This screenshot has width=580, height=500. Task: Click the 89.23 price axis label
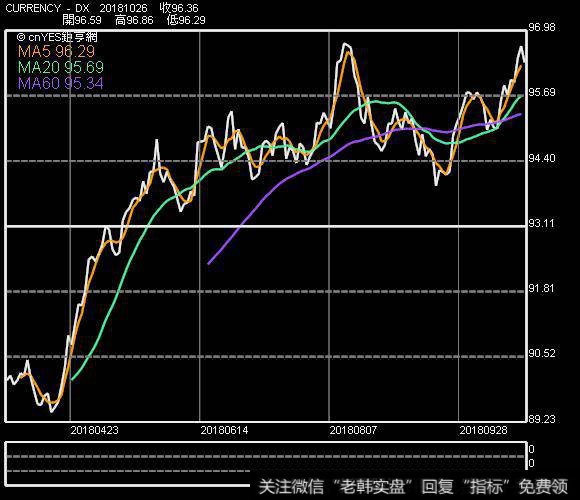coord(542,419)
